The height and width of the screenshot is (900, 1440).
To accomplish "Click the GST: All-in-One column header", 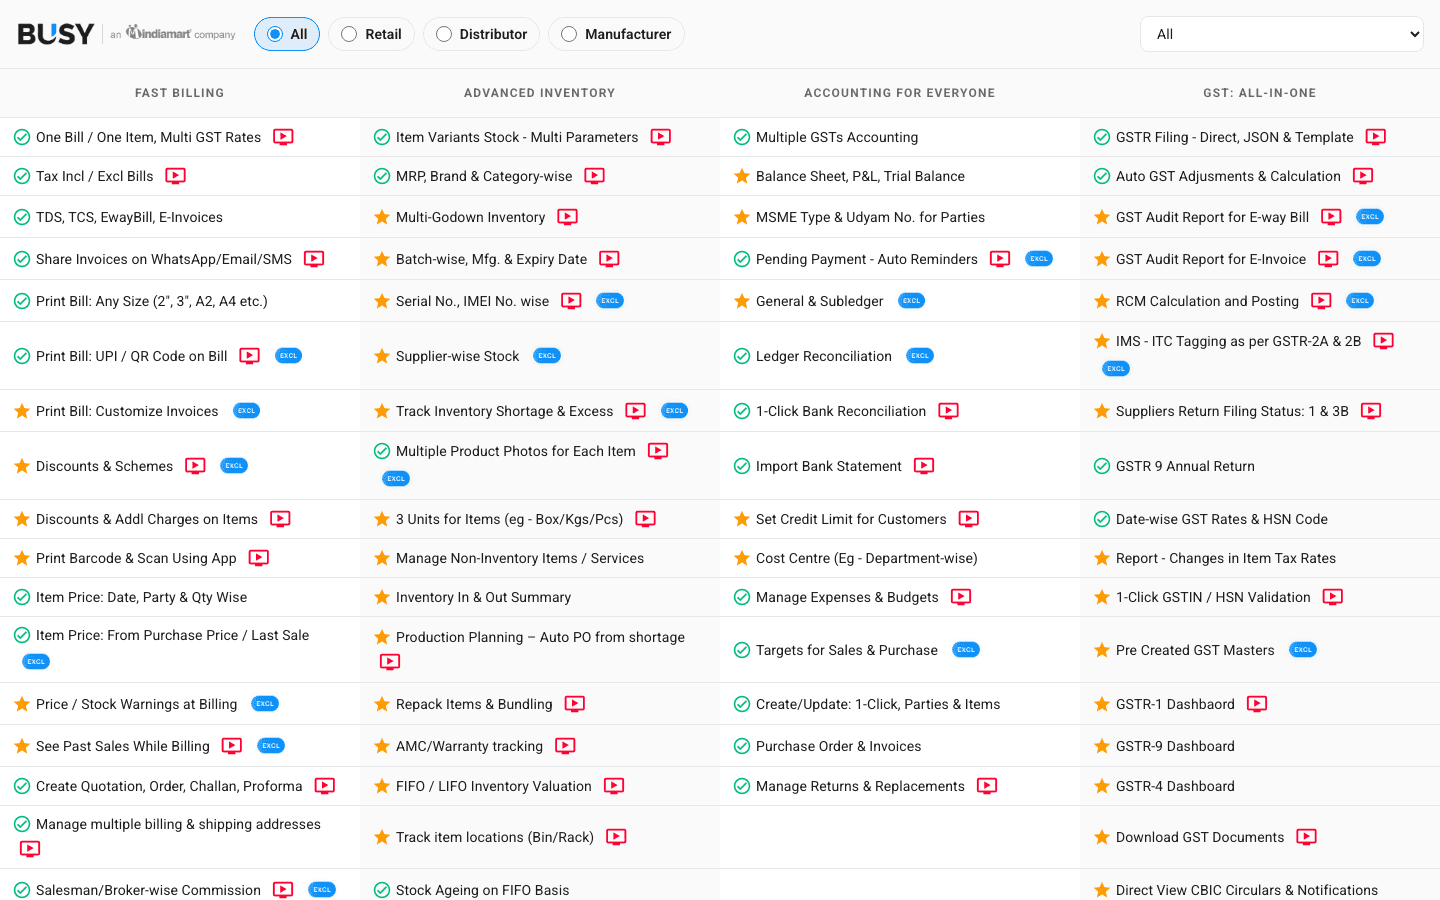I will tap(1260, 93).
